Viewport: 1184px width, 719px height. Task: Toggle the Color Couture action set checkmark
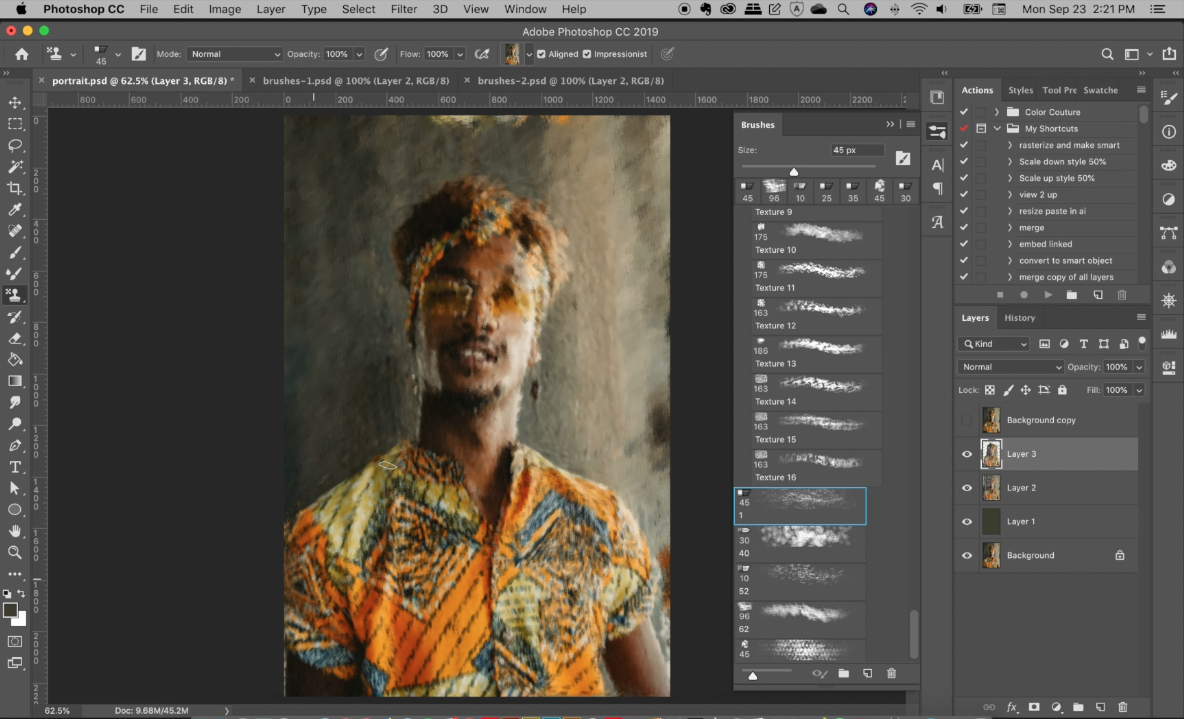(964, 112)
